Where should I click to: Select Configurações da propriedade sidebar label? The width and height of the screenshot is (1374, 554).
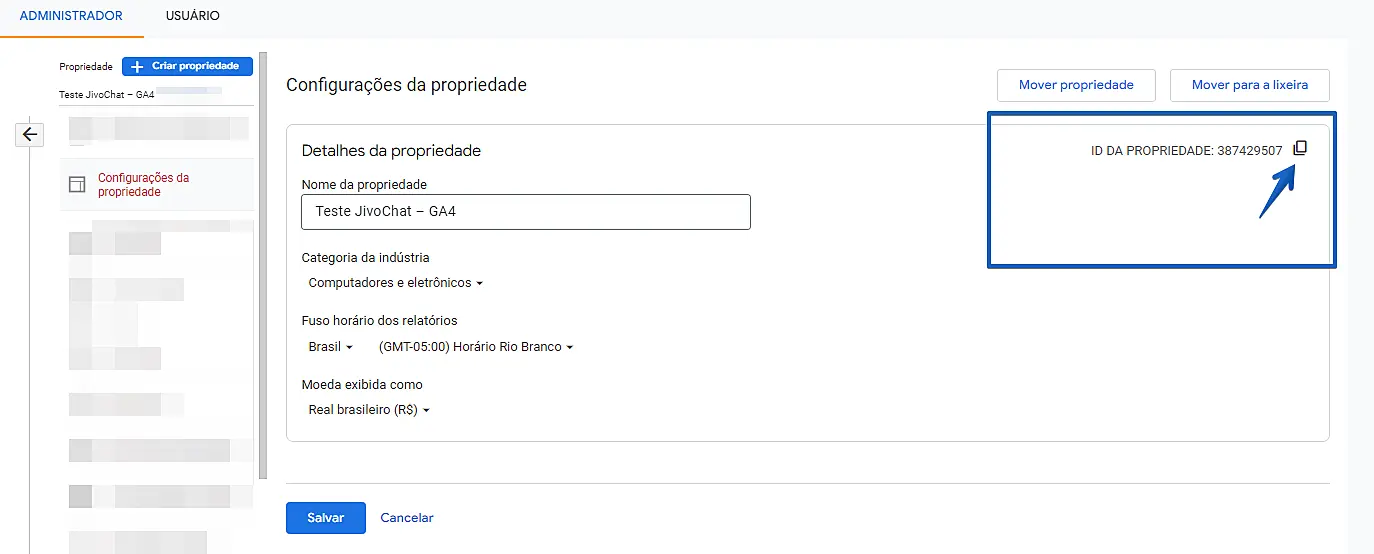(143, 185)
